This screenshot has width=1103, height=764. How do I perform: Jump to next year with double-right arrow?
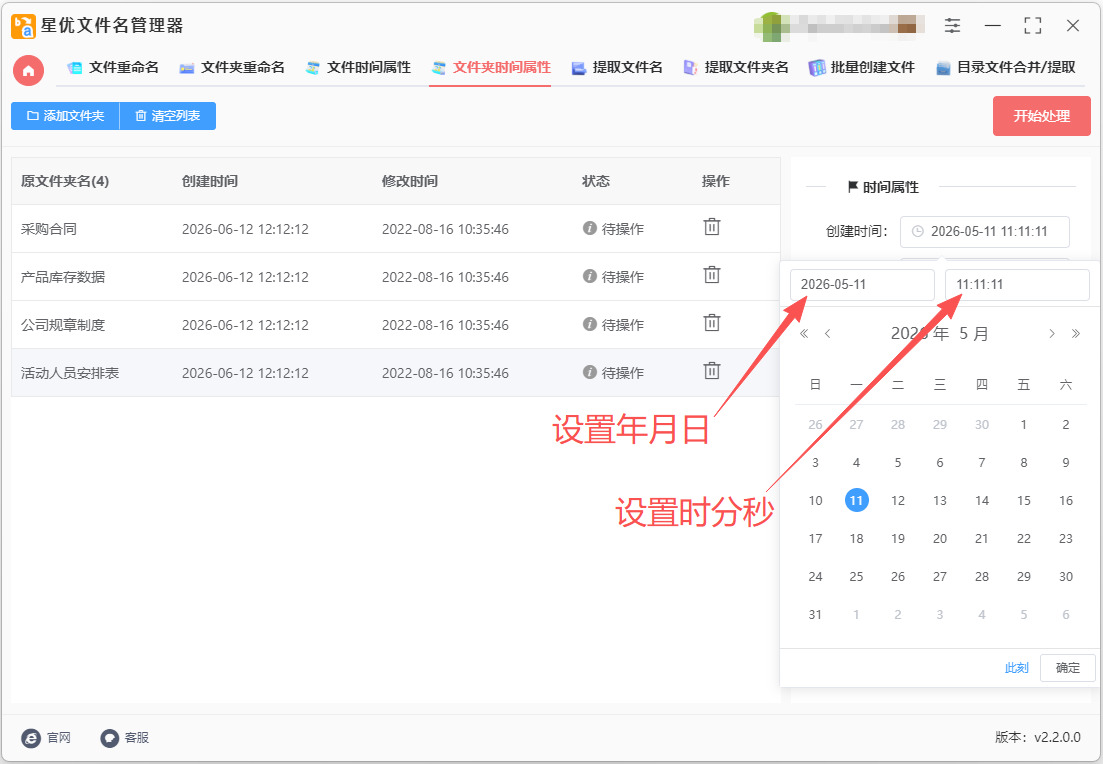(1076, 333)
